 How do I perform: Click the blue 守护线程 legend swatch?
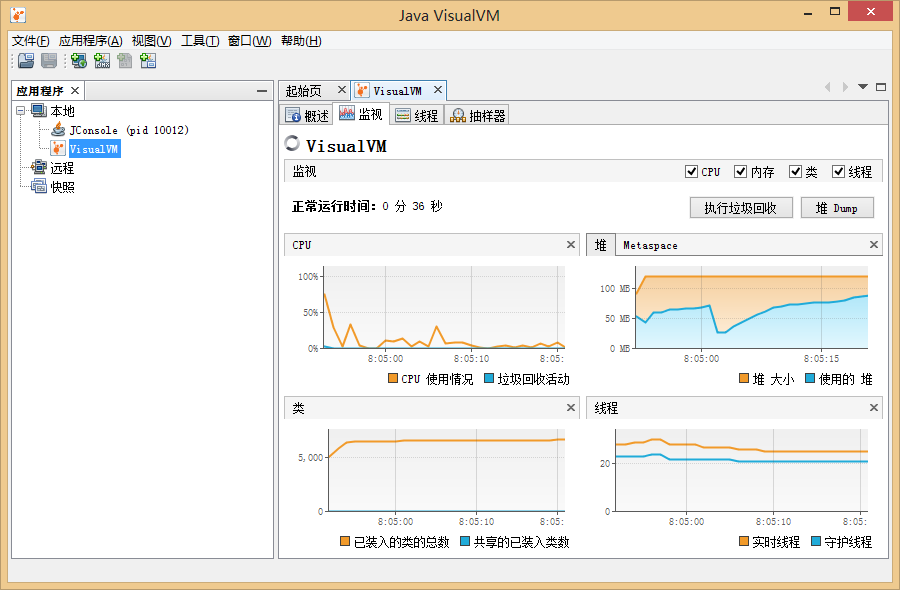[816, 541]
